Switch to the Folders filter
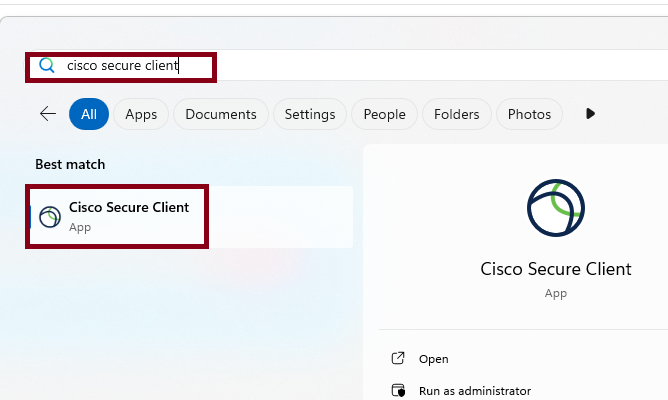Image resolution: width=668 pixels, height=400 pixels. pyautogui.click(x=456, y=114)
